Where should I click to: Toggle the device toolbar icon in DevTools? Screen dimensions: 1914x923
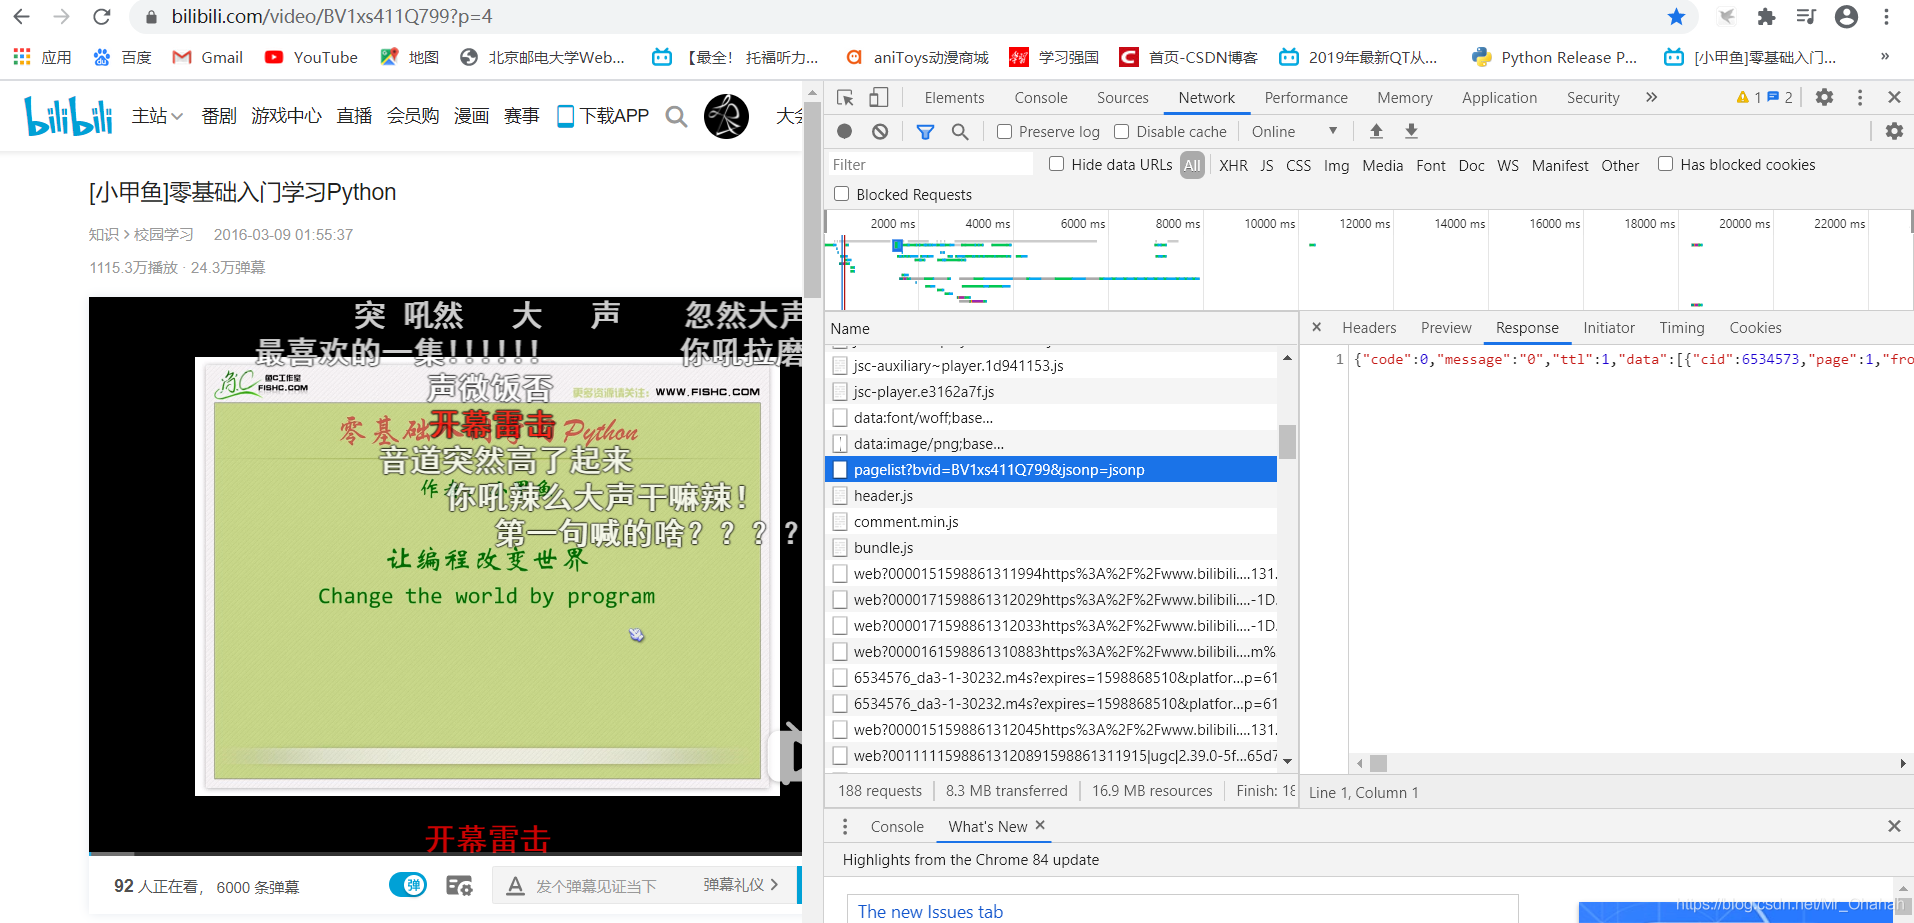pos(878,97)
